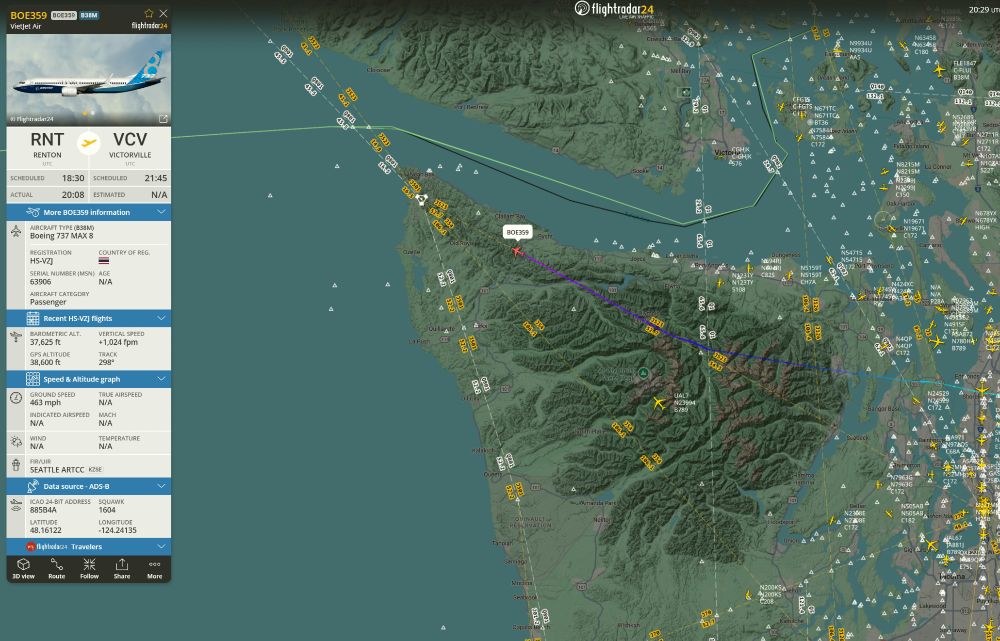Click Boeing 737 MAX 8 aircraft type text
The height and width of the screenshot is (641, 1000).
[x=61, y=236]
